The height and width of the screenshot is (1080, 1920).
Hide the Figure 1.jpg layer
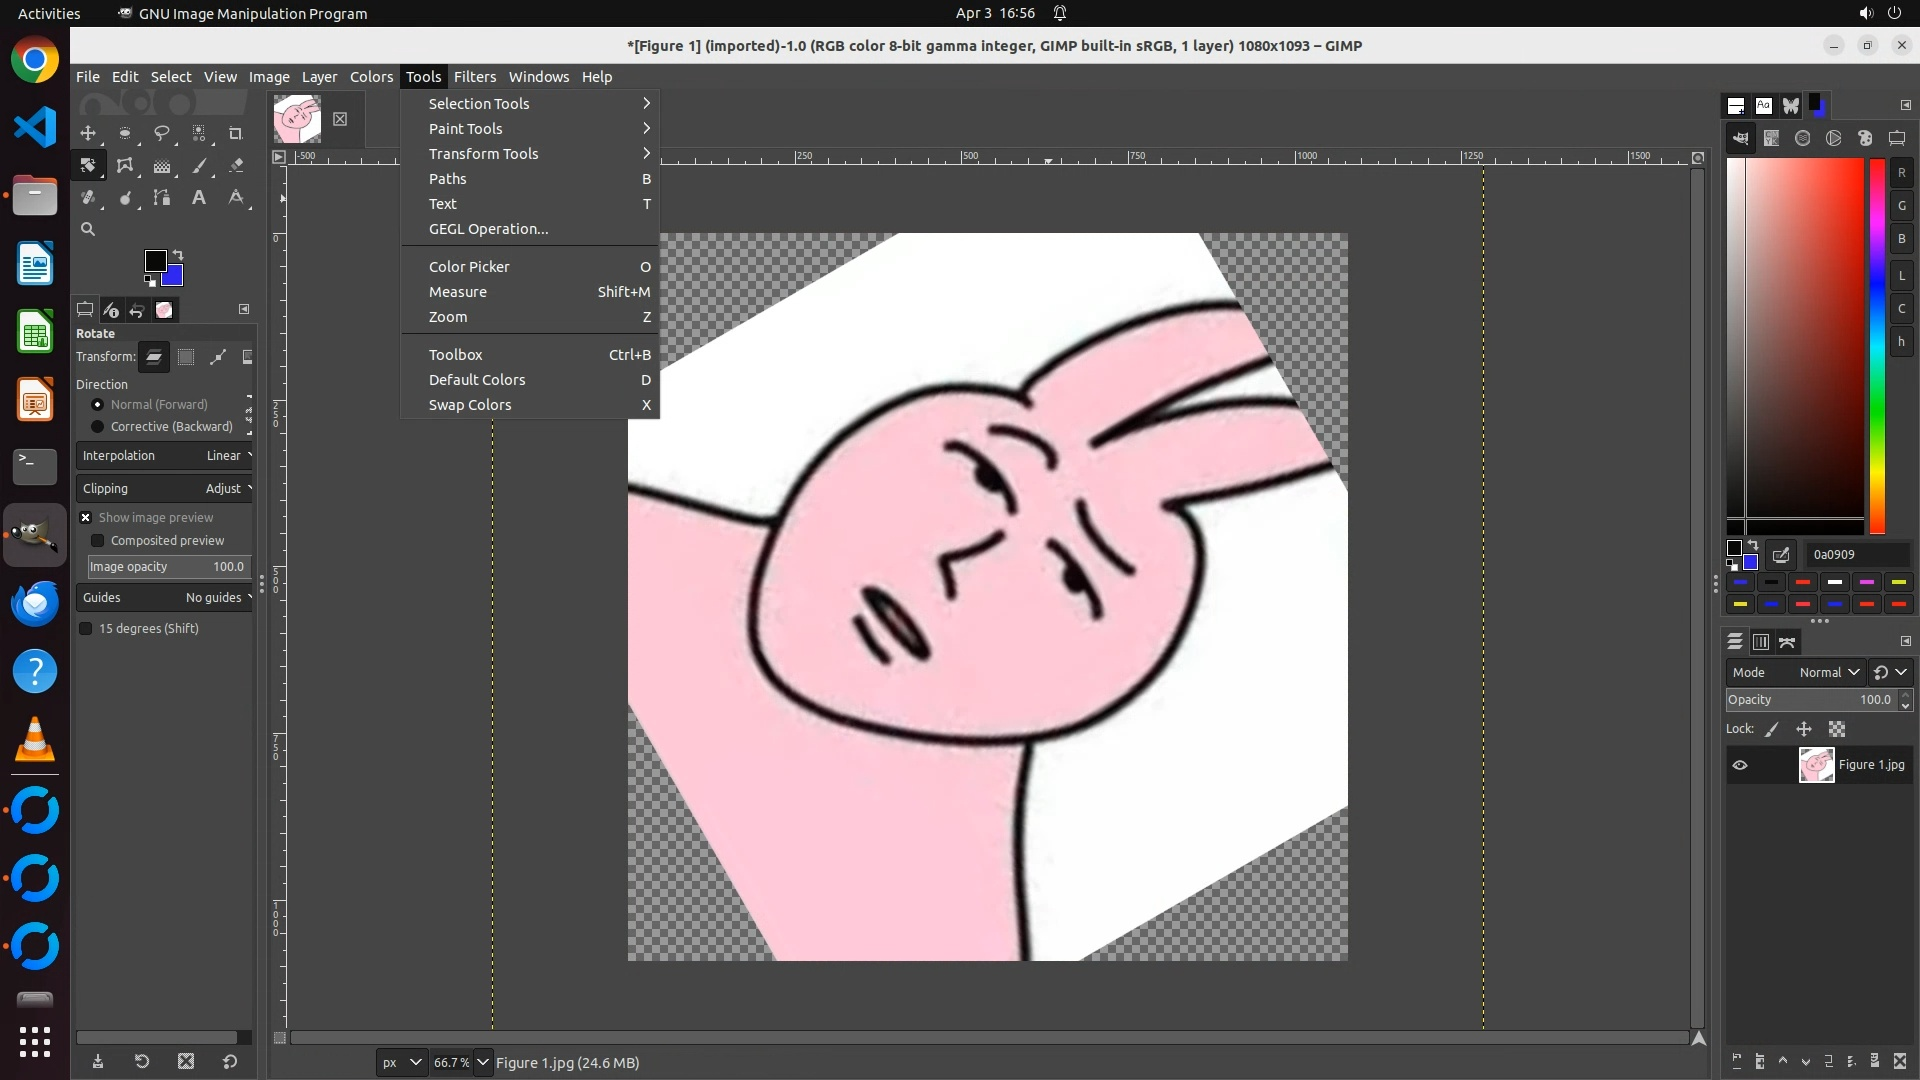click(x=1740, y=765)
